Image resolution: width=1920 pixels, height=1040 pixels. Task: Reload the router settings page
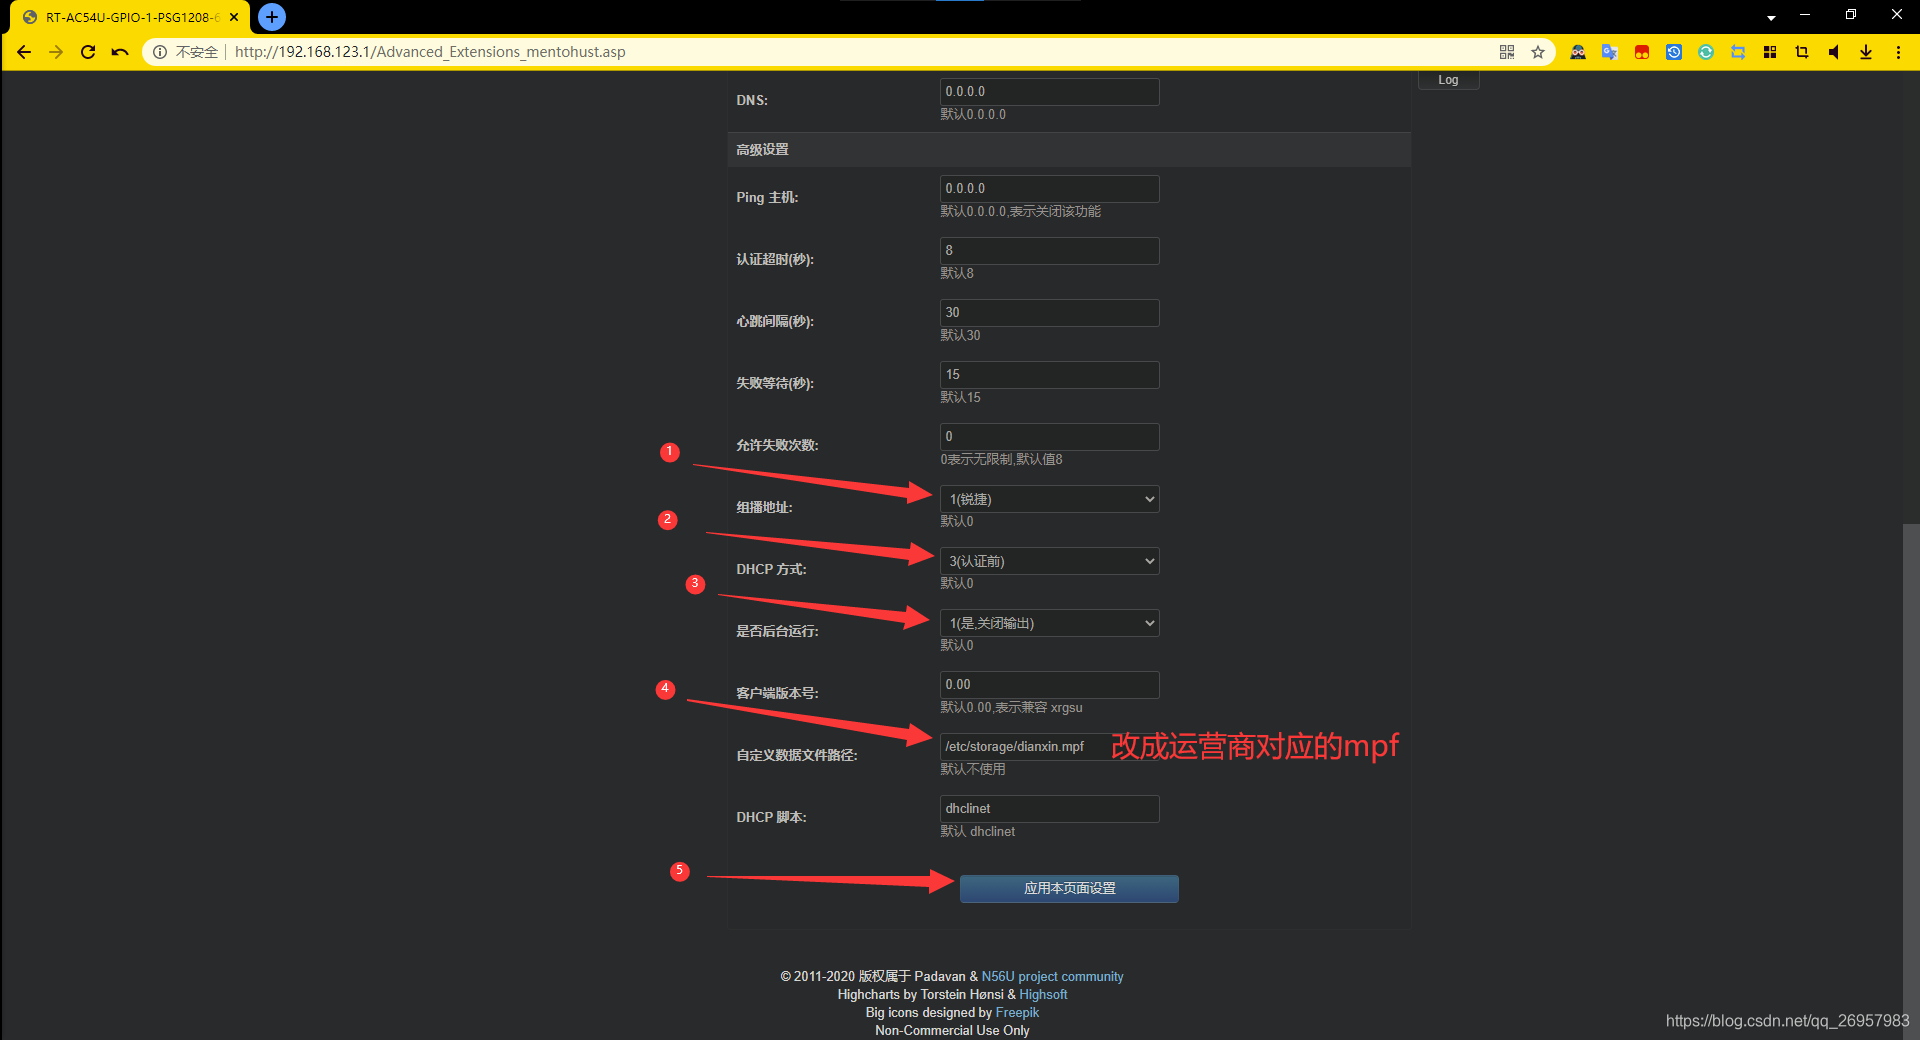(88, 52)
